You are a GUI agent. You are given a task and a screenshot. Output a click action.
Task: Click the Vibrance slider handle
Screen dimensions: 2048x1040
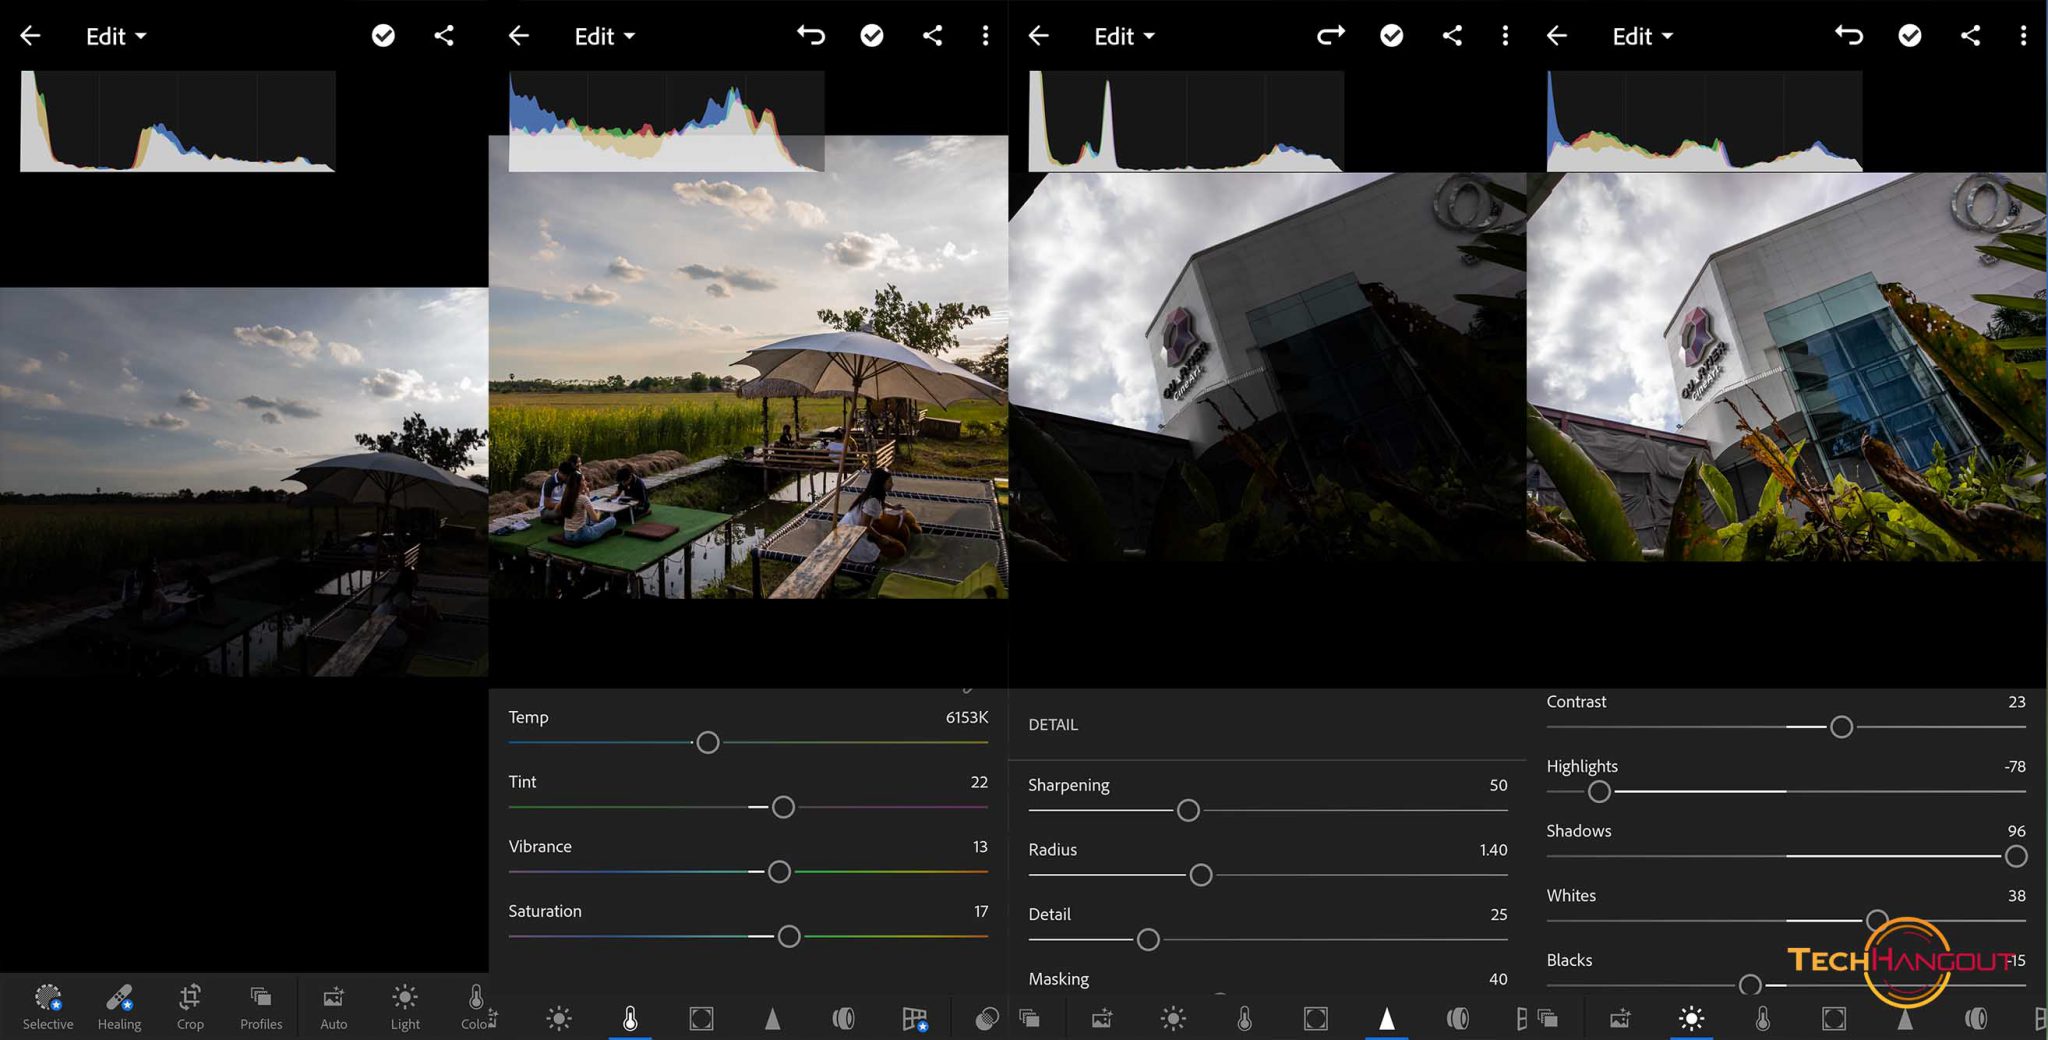(779, 872)
